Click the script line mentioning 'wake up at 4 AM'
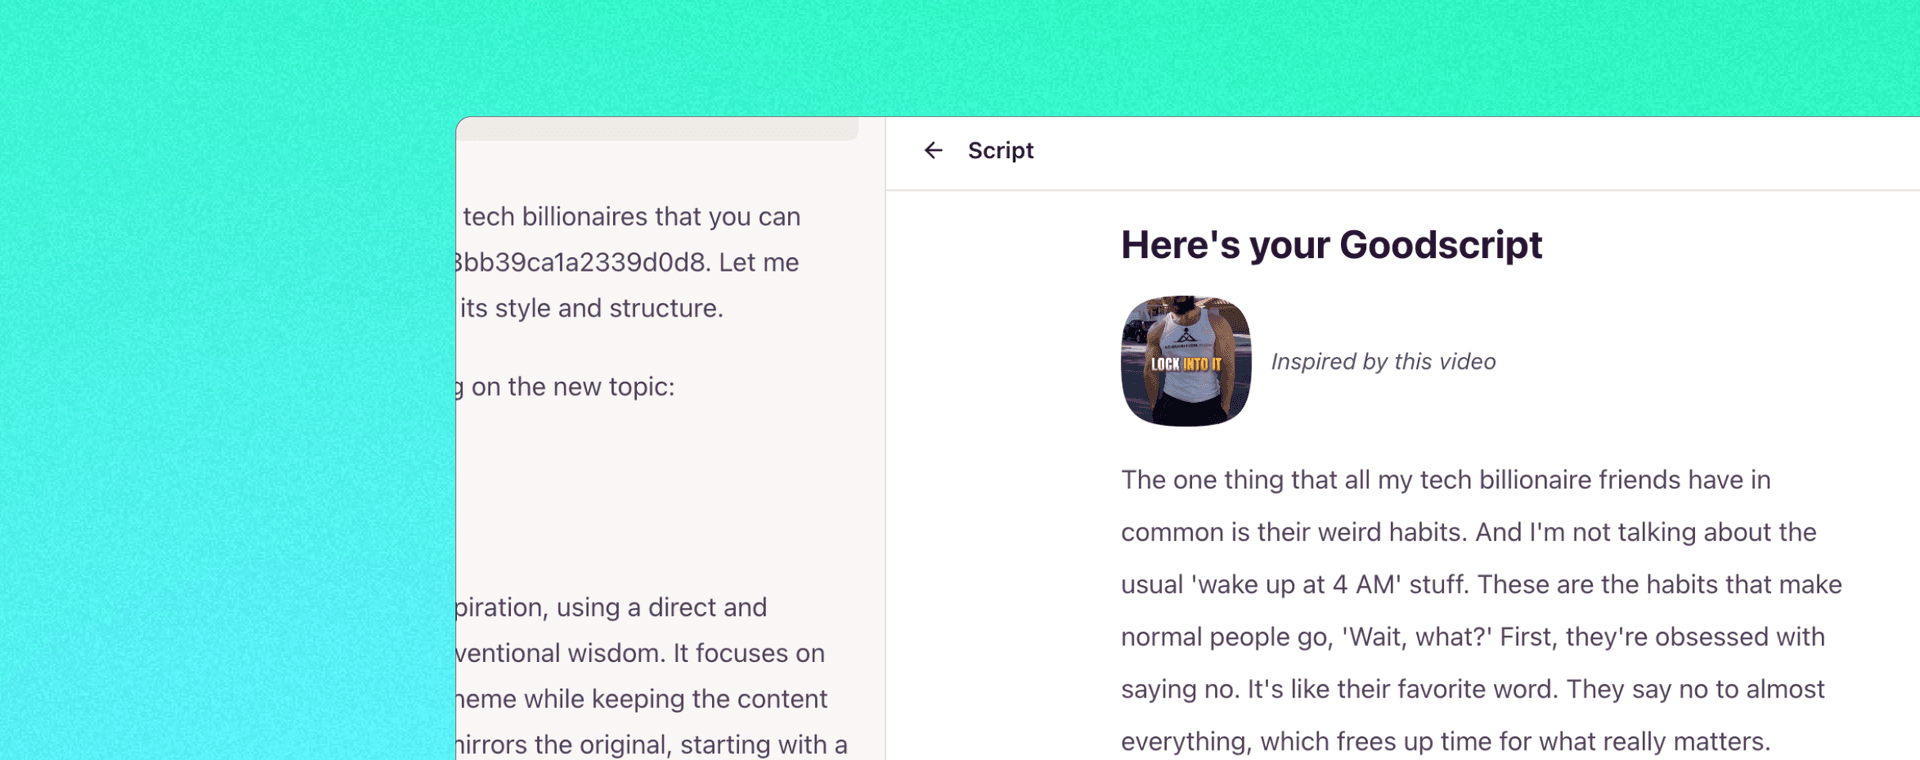The height and width of the screenshot is (760, 1920). pyautogui.click(x=1480, y=585)
